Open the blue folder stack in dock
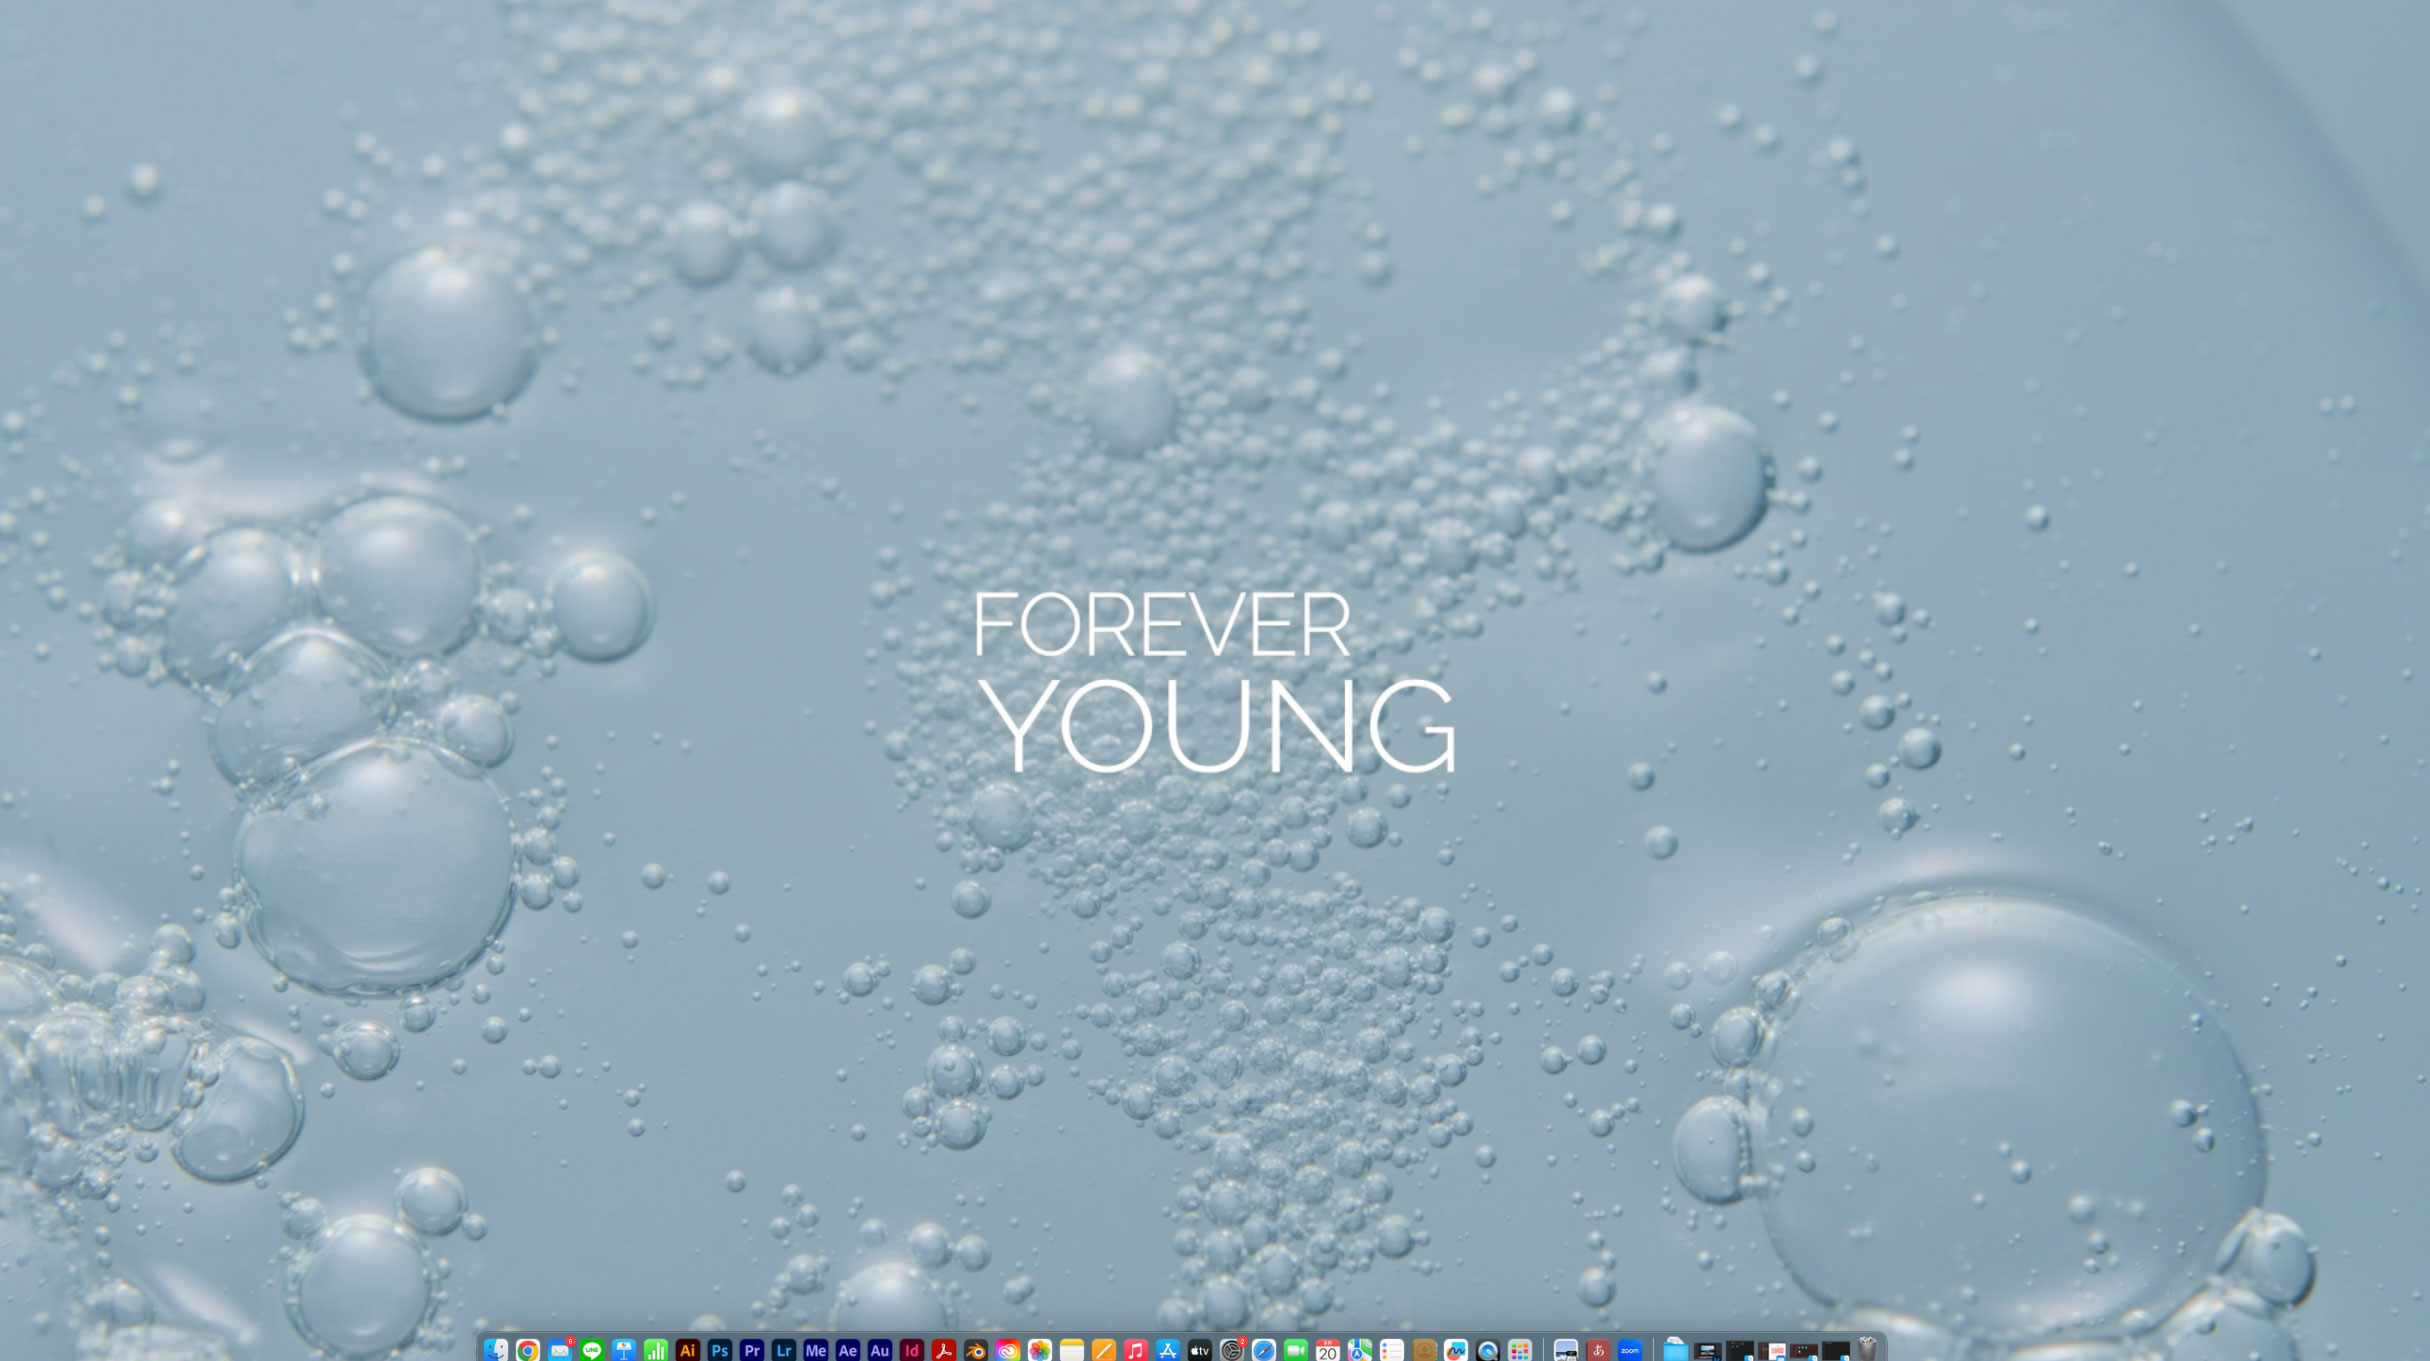This screenshot has height=1361, width=2430. pyautogui.click(x=1676, y=1350)
